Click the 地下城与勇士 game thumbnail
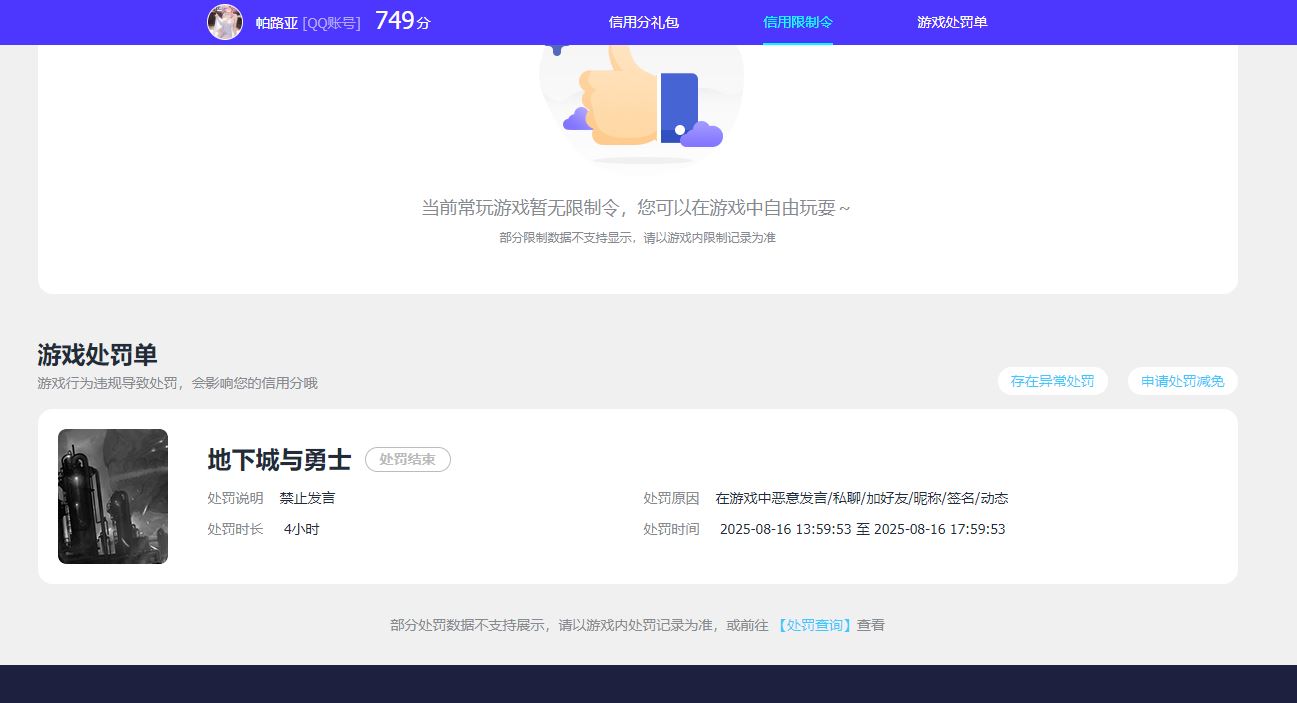Screen dimensions: 1297x703 tap(113, 496)
